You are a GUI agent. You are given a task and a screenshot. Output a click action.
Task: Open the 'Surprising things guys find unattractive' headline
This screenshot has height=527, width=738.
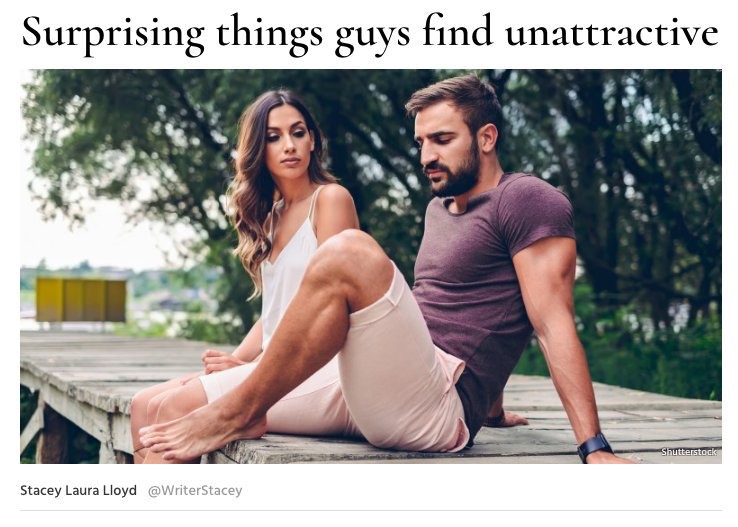coord(370,34)
